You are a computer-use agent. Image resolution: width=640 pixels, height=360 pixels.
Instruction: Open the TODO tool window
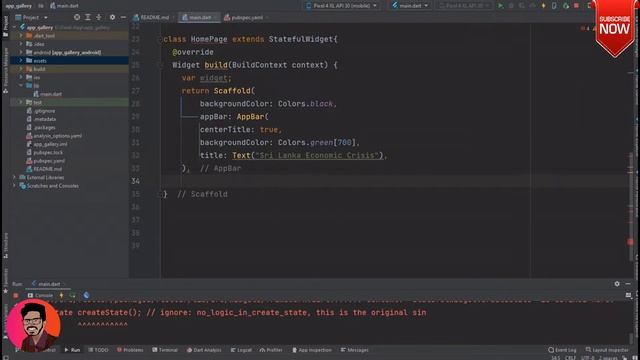click(98, 350)
